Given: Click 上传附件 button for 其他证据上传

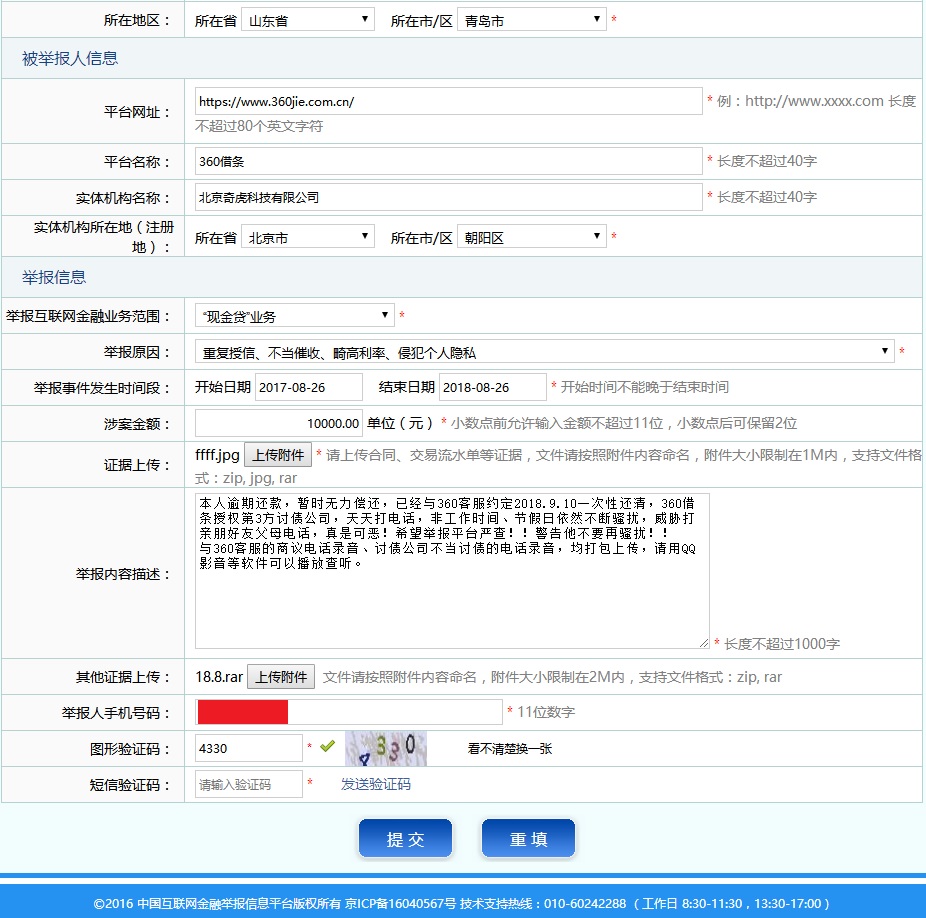Looking at the screenshot, I should click(x=281, y=677).
